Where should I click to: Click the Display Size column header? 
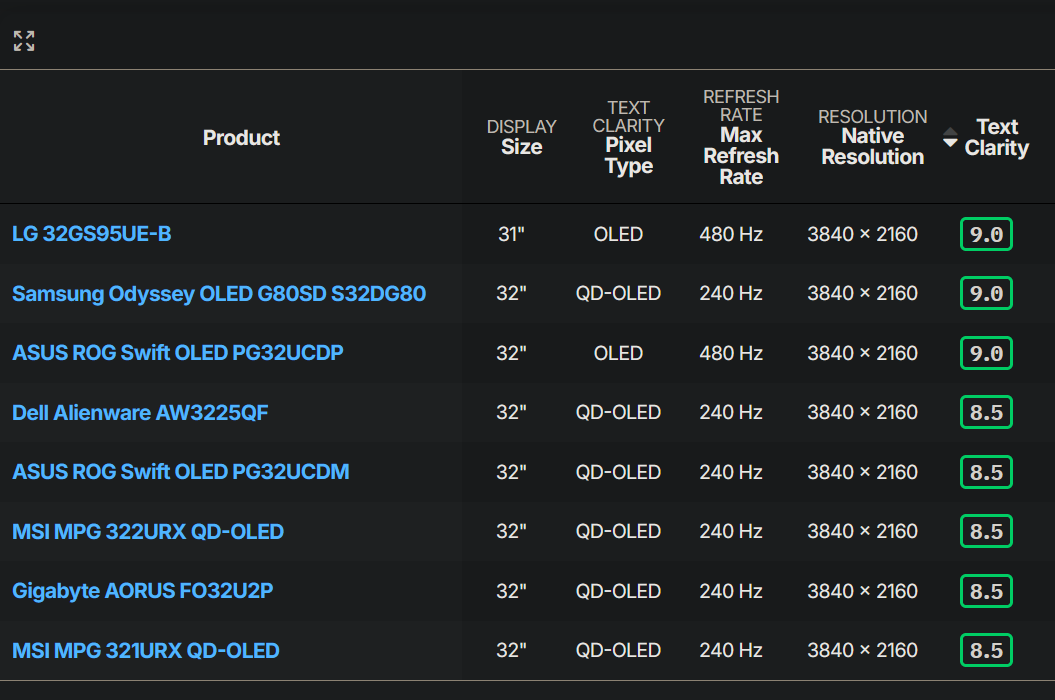click(521, 137)
